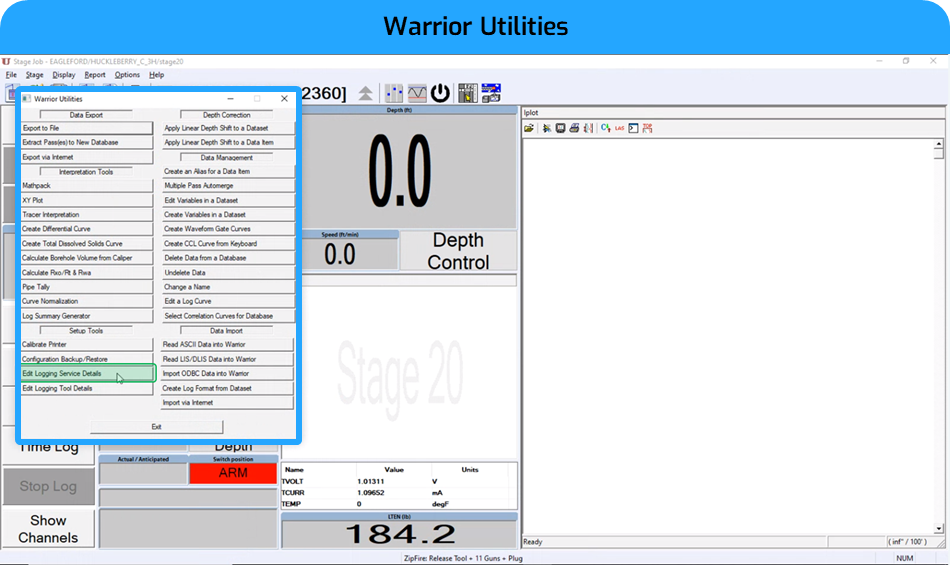
Task: Launch Mathpack from Interpretation Tools
Action: [x=87, y=186]
